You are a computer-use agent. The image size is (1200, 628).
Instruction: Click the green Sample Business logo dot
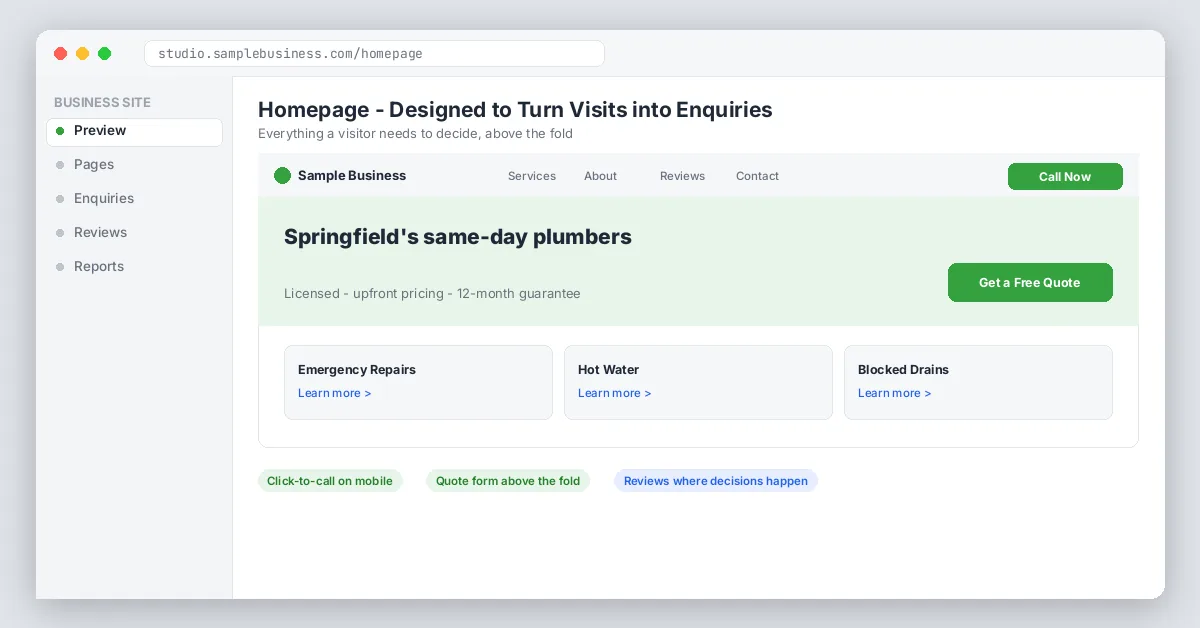[282, 176]
